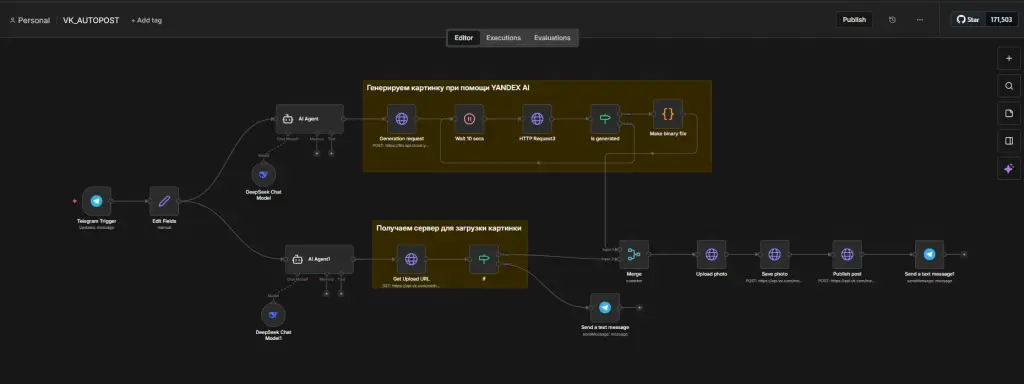Switch to the Executions tab
This screenshot has width=1024, height=384.
tap(504, 38)
